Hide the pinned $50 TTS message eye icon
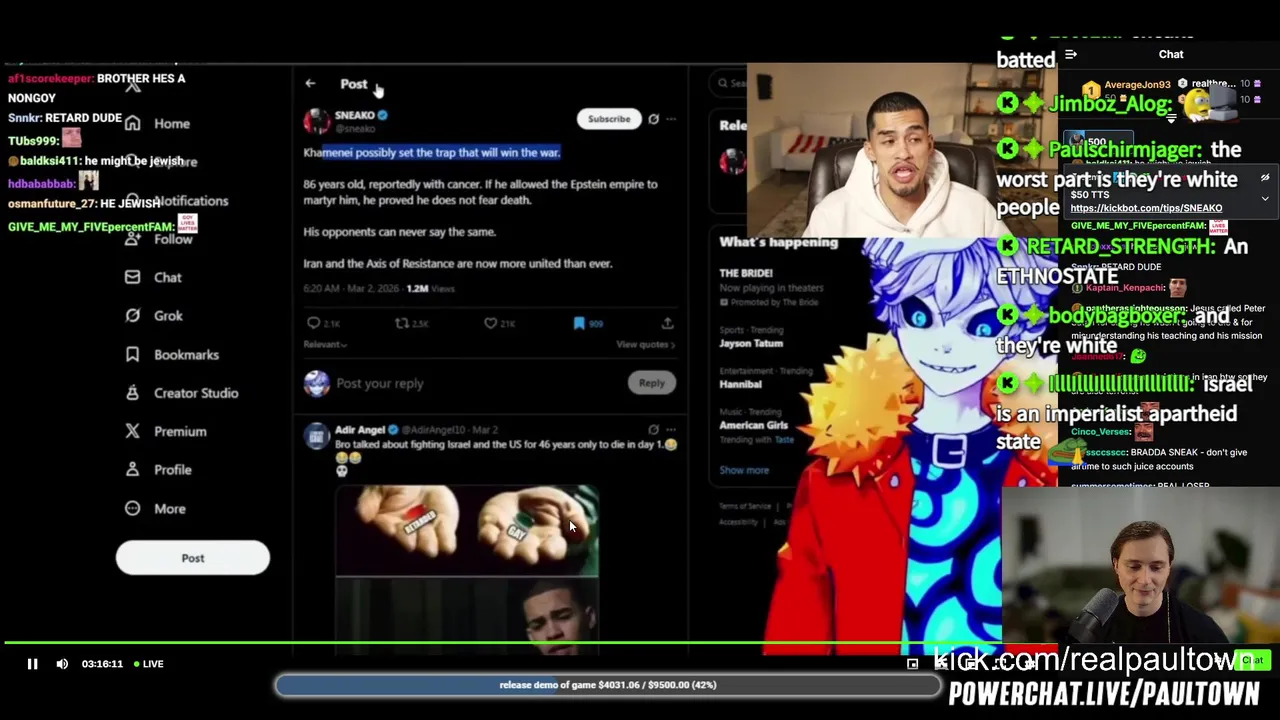Screen dimensions: 1280x720 (1264, 178)
